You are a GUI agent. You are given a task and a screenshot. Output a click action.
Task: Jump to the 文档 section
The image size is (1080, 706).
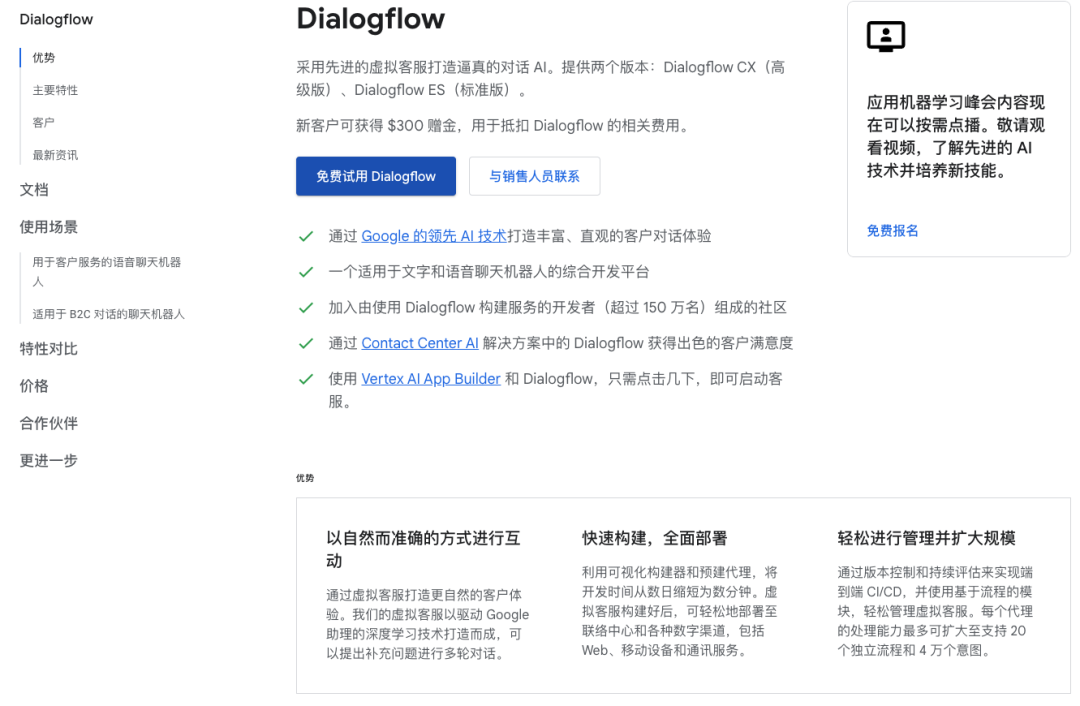[34, 190]
